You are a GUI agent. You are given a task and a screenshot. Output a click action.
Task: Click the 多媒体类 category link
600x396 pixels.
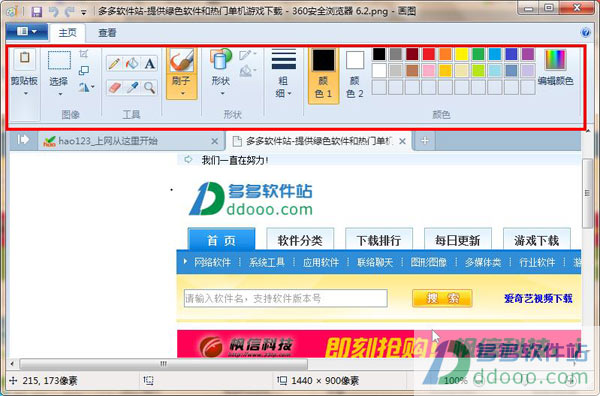[483, 262]
